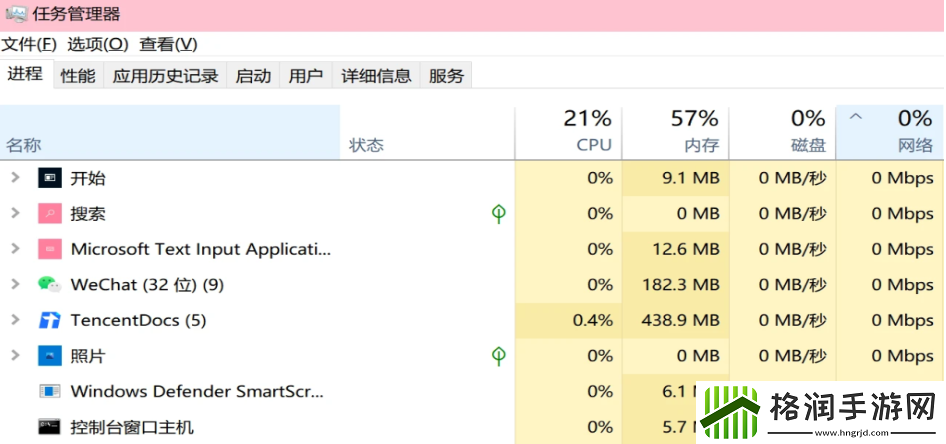Click the 开始 process icon
This screenshot has height=444, width=946.
tap(49, 178)
